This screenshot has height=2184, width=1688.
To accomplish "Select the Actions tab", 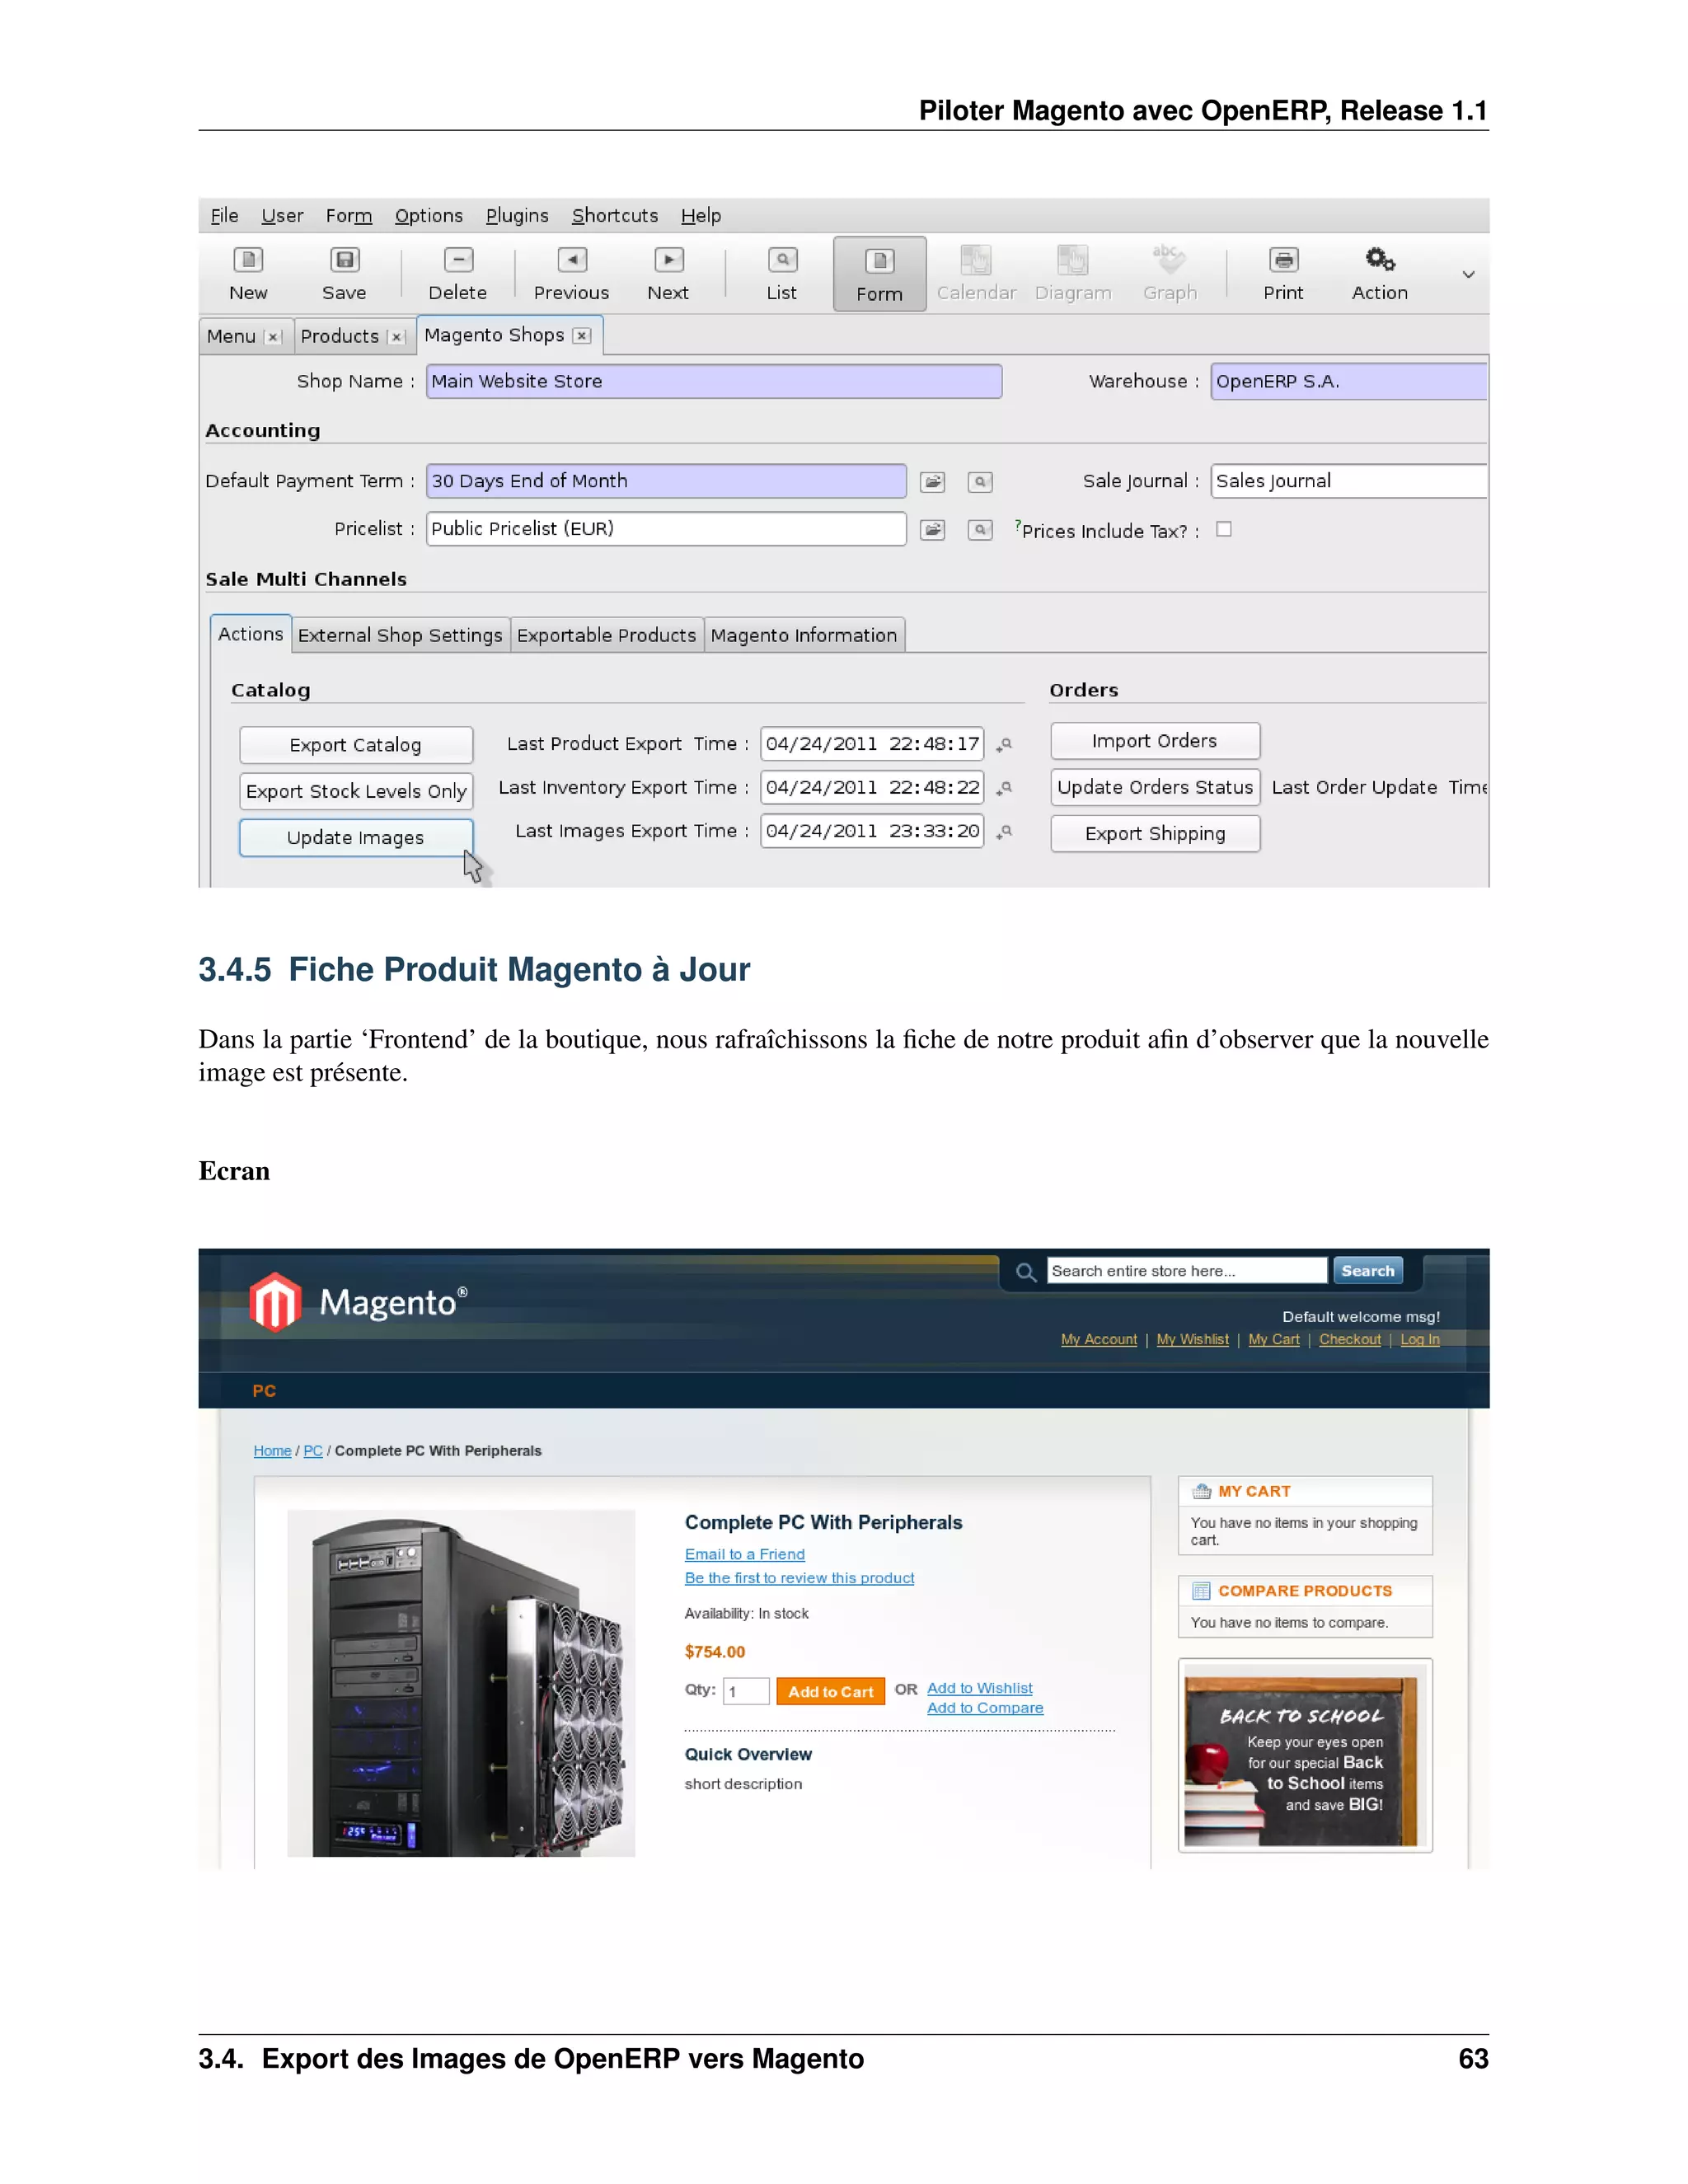I will (x=251, y=634).
